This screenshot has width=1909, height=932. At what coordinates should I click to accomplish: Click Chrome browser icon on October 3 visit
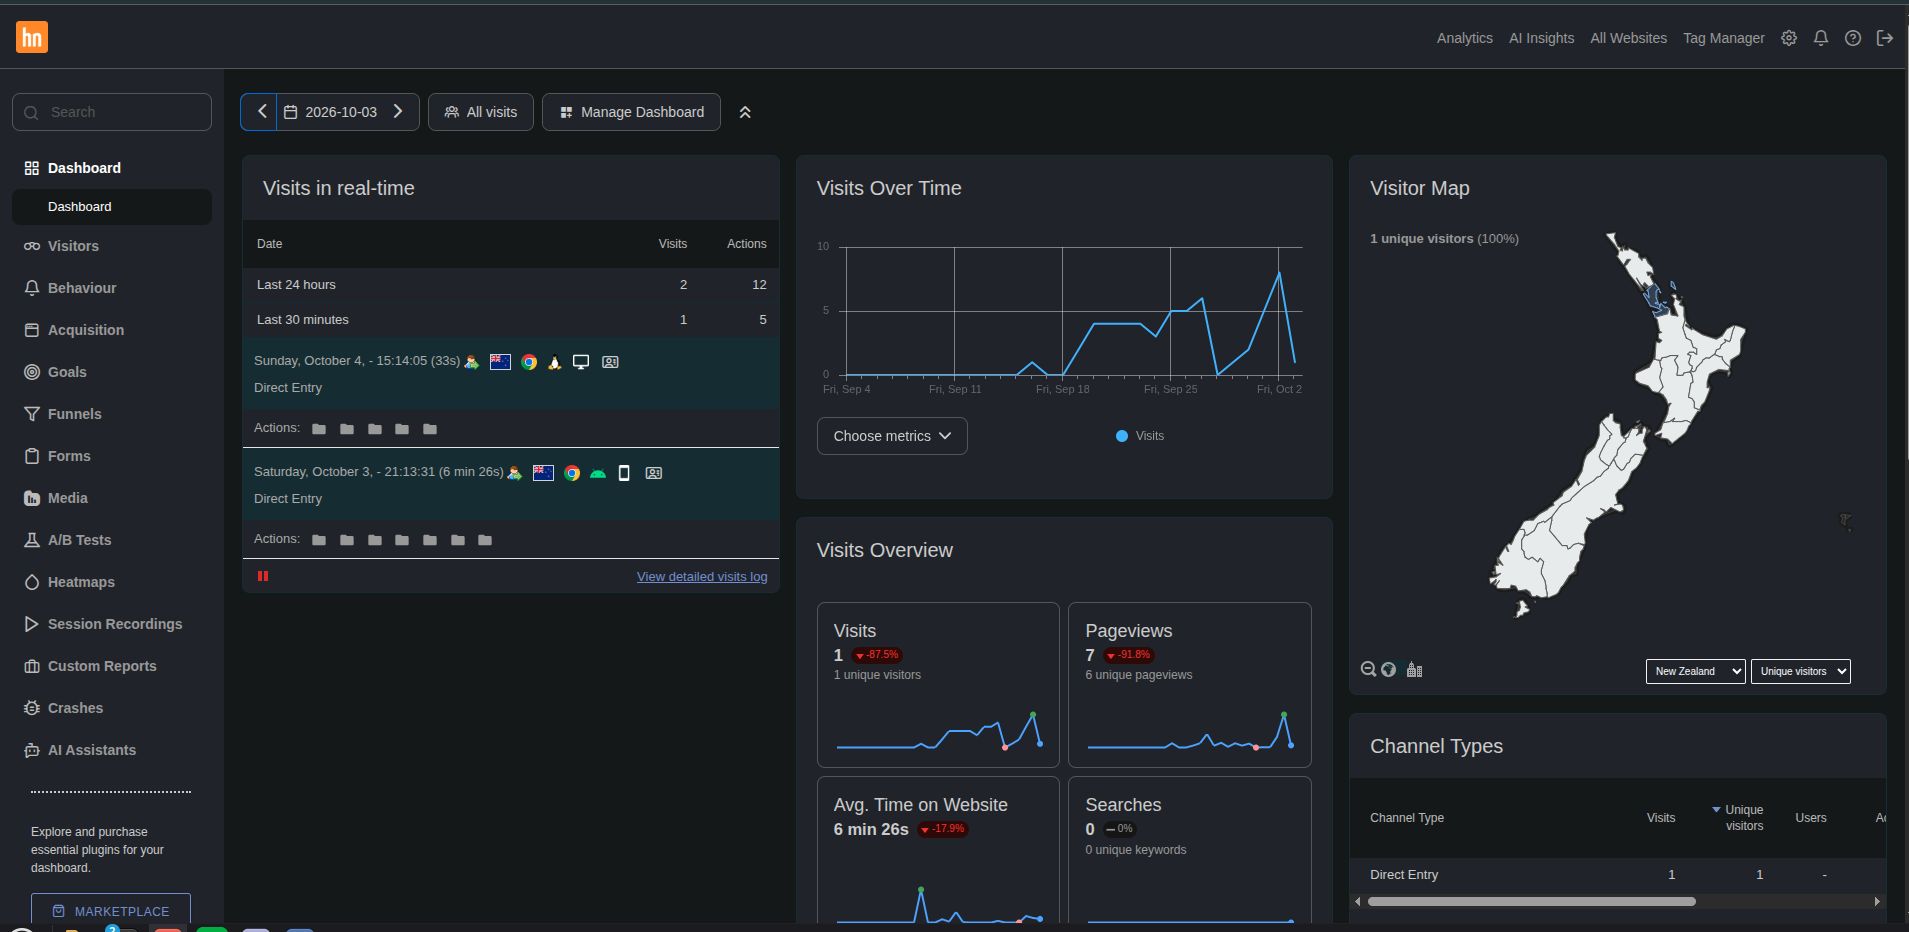(572, 473)
